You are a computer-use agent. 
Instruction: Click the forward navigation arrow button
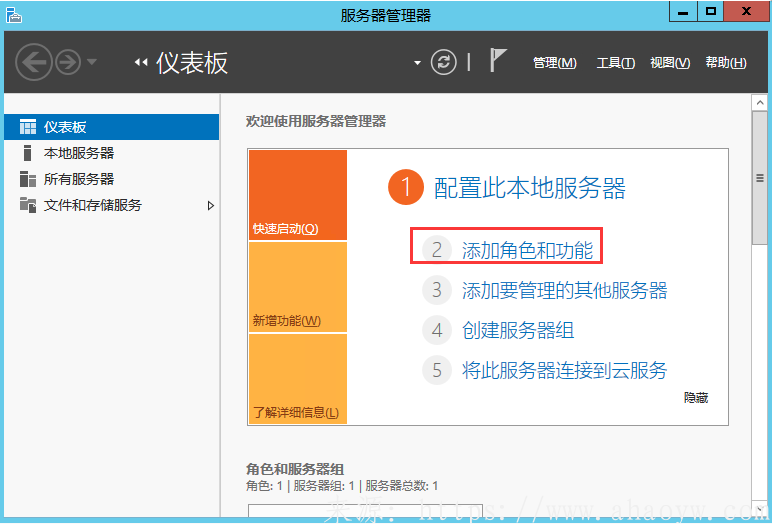[x=67, y=62]
